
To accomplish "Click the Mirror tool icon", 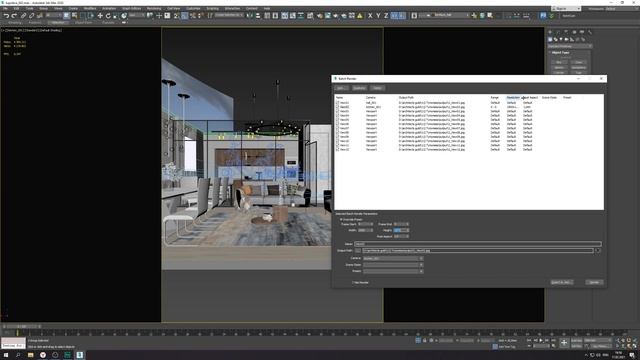I will pyautogui.click(x=250, y=16).
